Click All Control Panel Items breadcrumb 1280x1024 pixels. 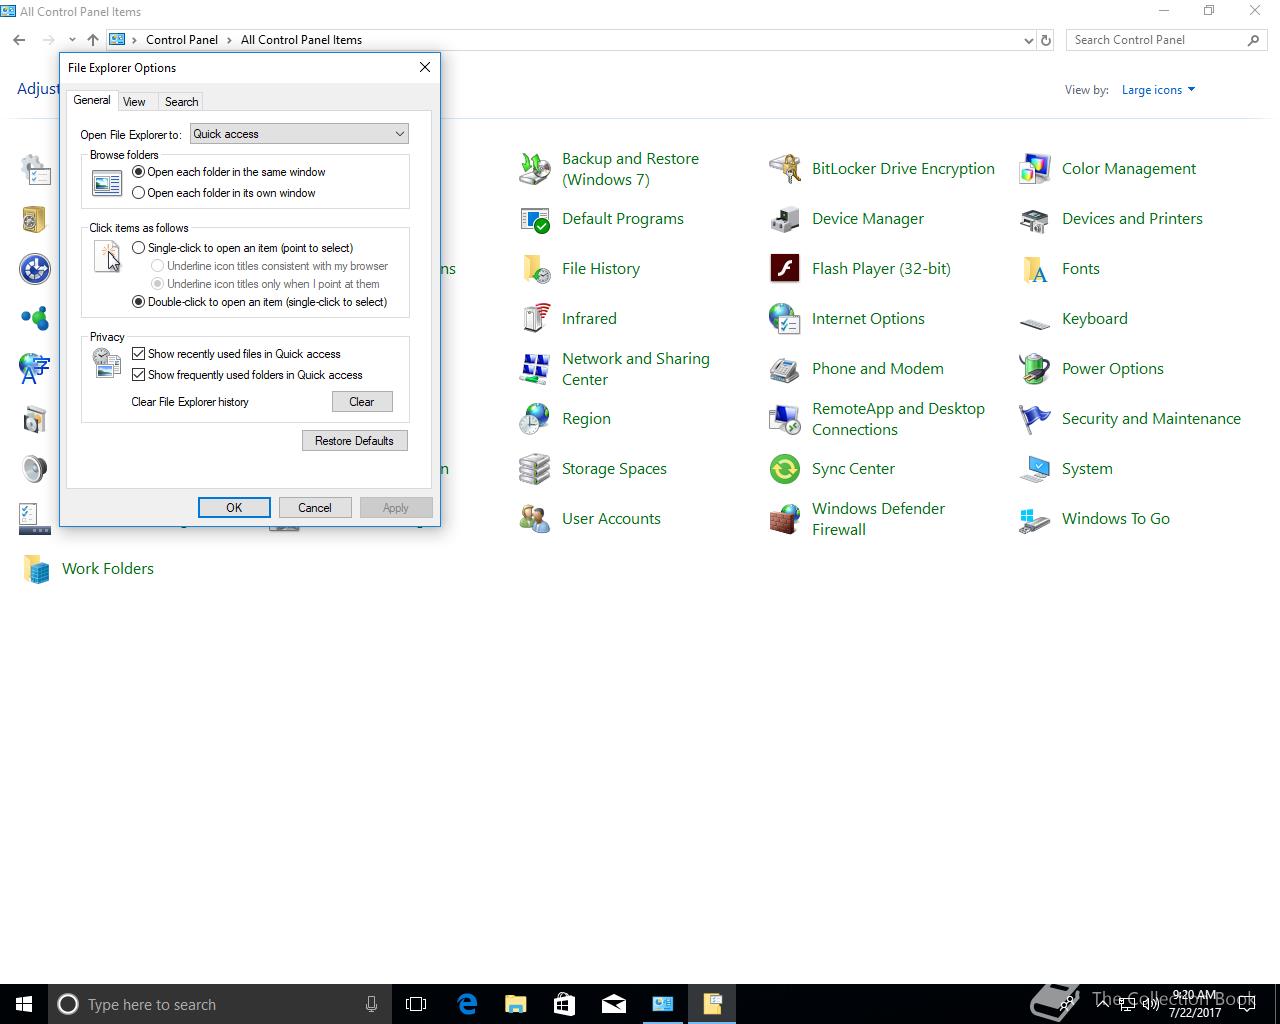click(x=302, y=40)
